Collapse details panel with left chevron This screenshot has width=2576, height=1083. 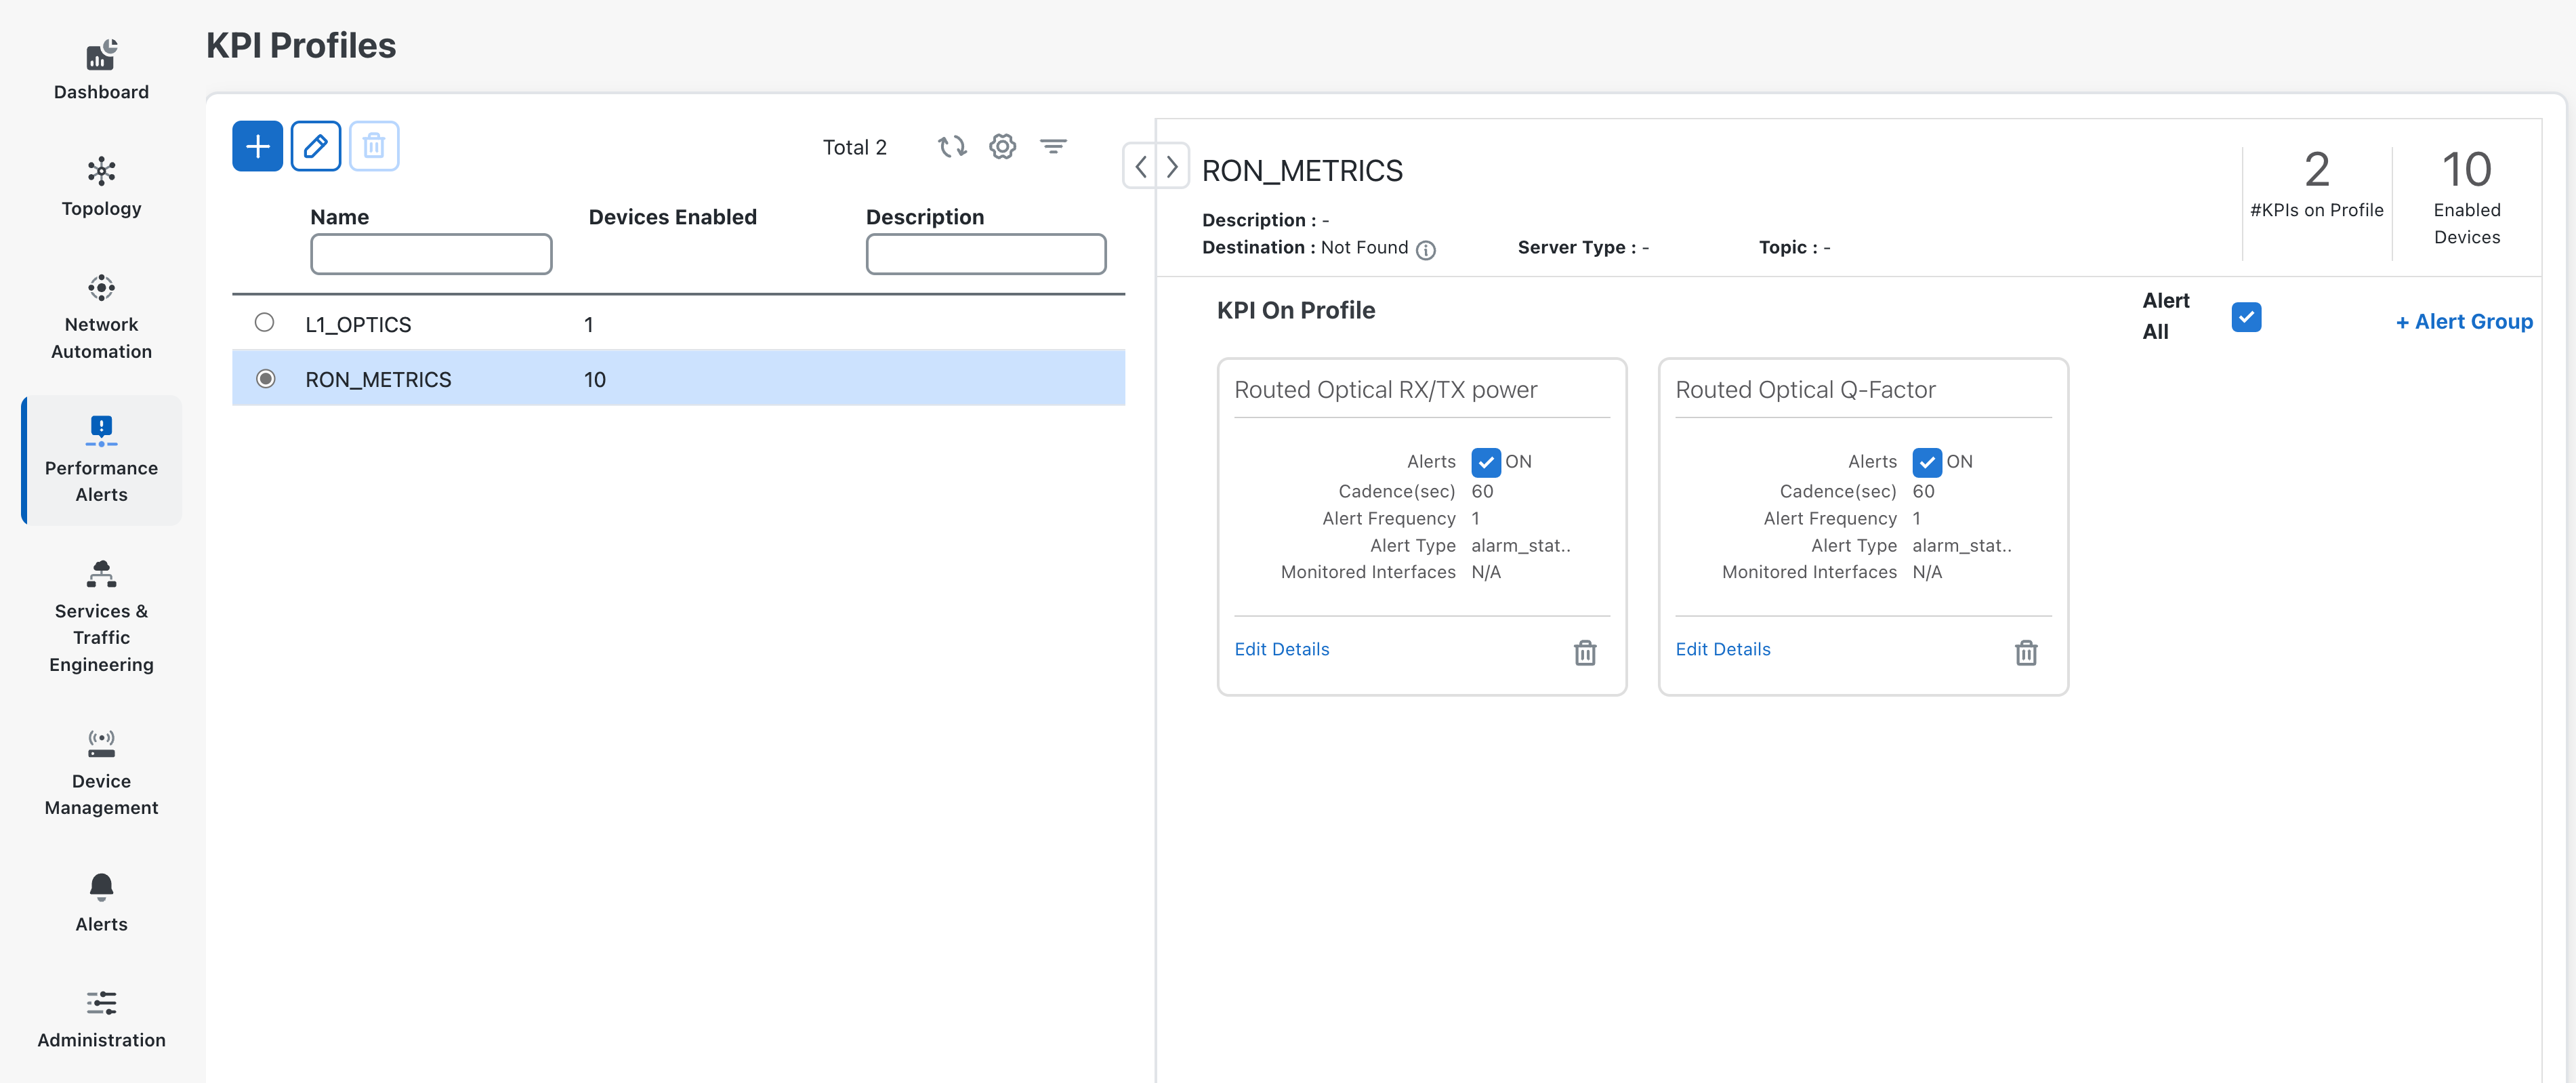tap(1141, 166)
